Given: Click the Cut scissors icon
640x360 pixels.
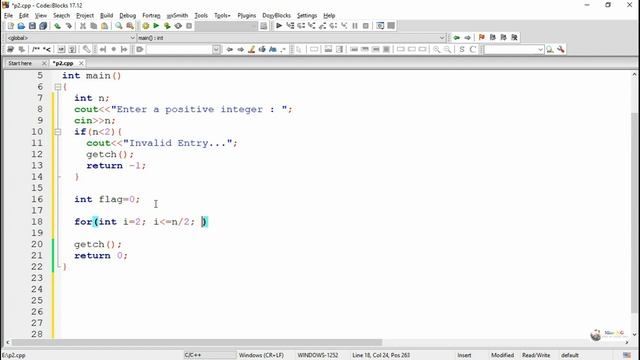Looking at the screenshot, I should (83, 26).
